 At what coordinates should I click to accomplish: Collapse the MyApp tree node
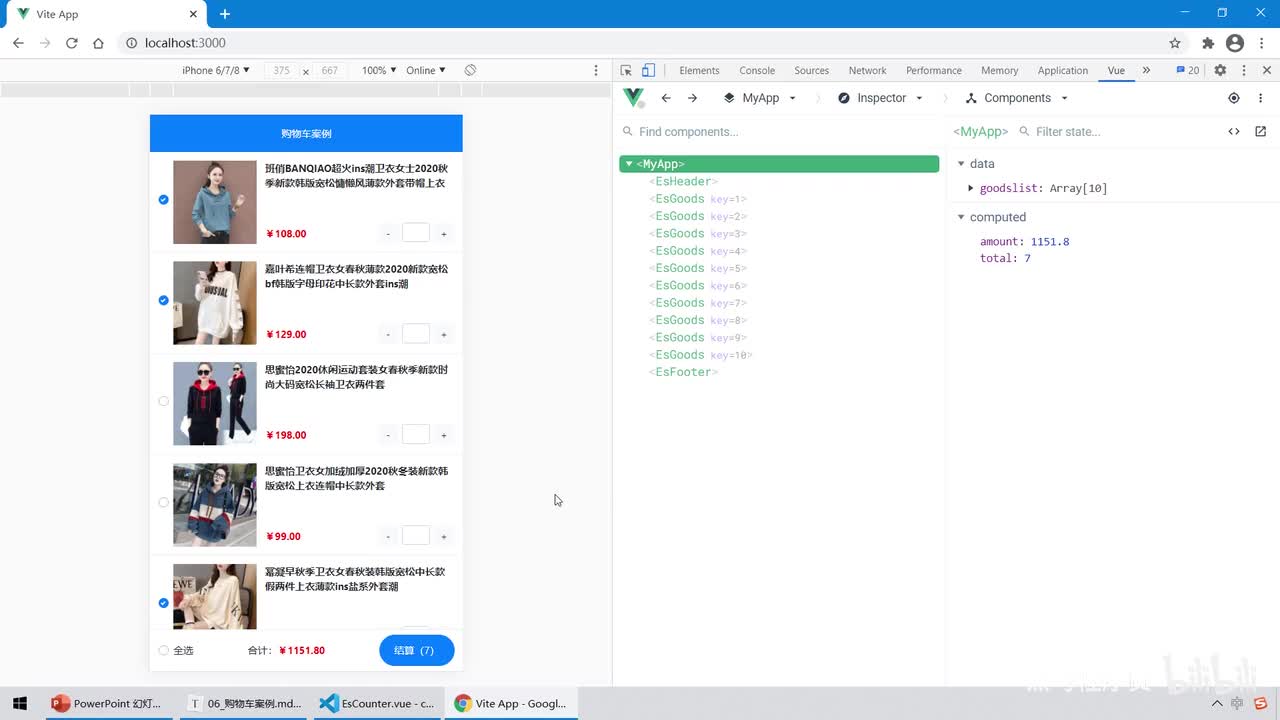coord(629,164)
